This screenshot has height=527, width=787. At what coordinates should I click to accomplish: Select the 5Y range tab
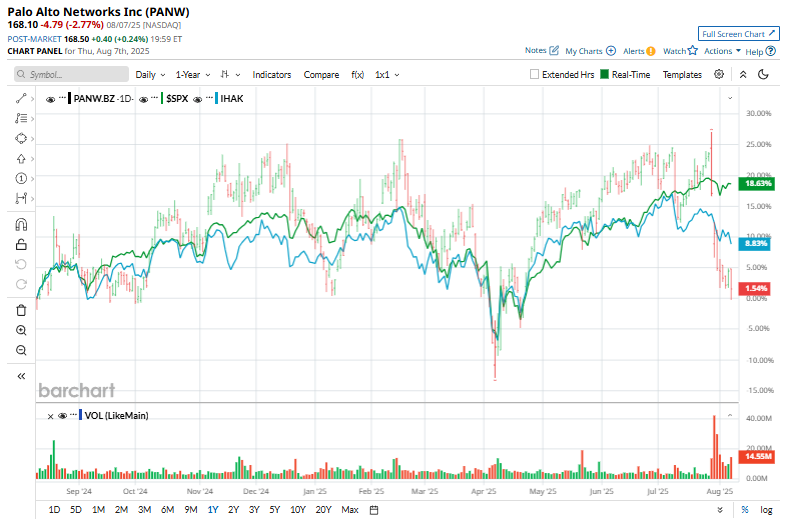point(275,510)
